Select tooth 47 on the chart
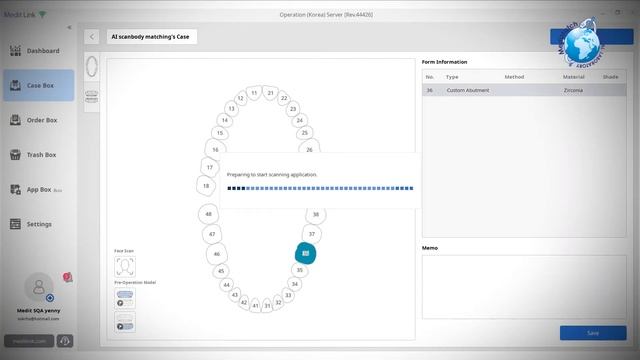Screen dimensions: 640x360 212,234
